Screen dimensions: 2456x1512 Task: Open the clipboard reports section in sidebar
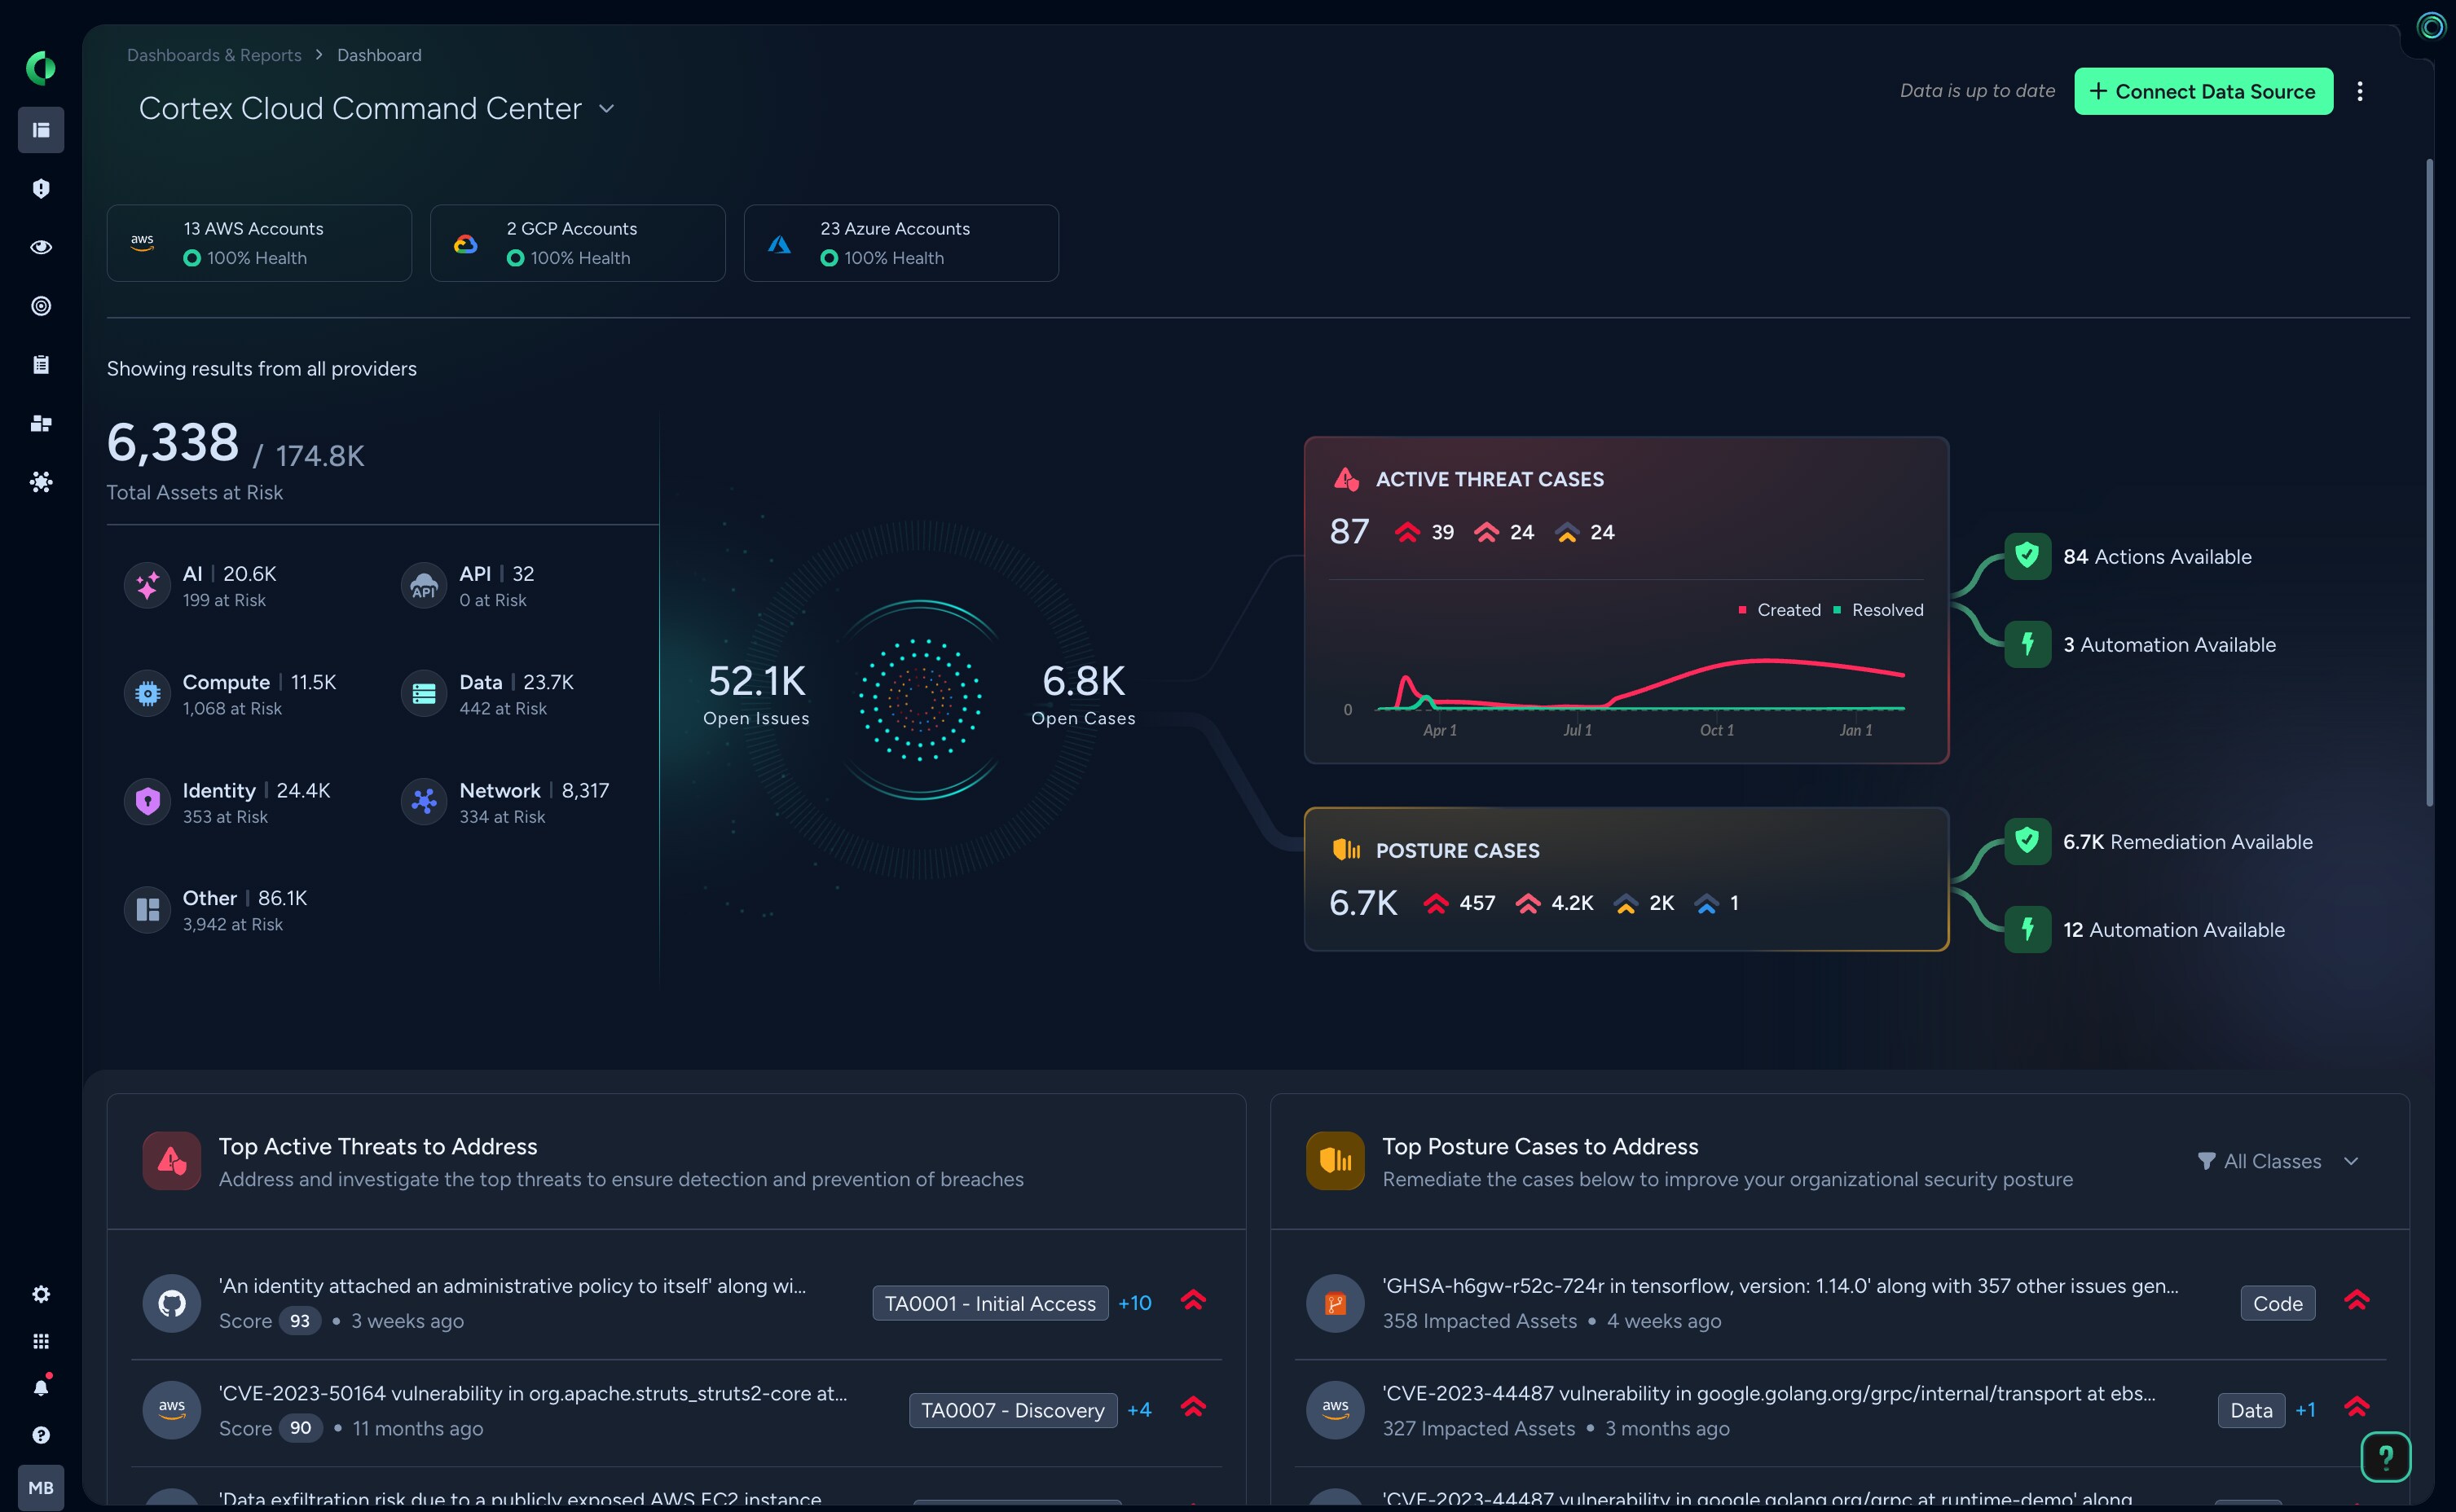(41, 364)
